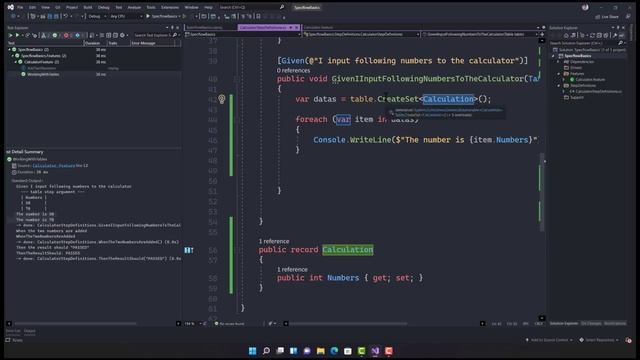
Task: Click the account profile avatar
Action: tap(585, 7)
